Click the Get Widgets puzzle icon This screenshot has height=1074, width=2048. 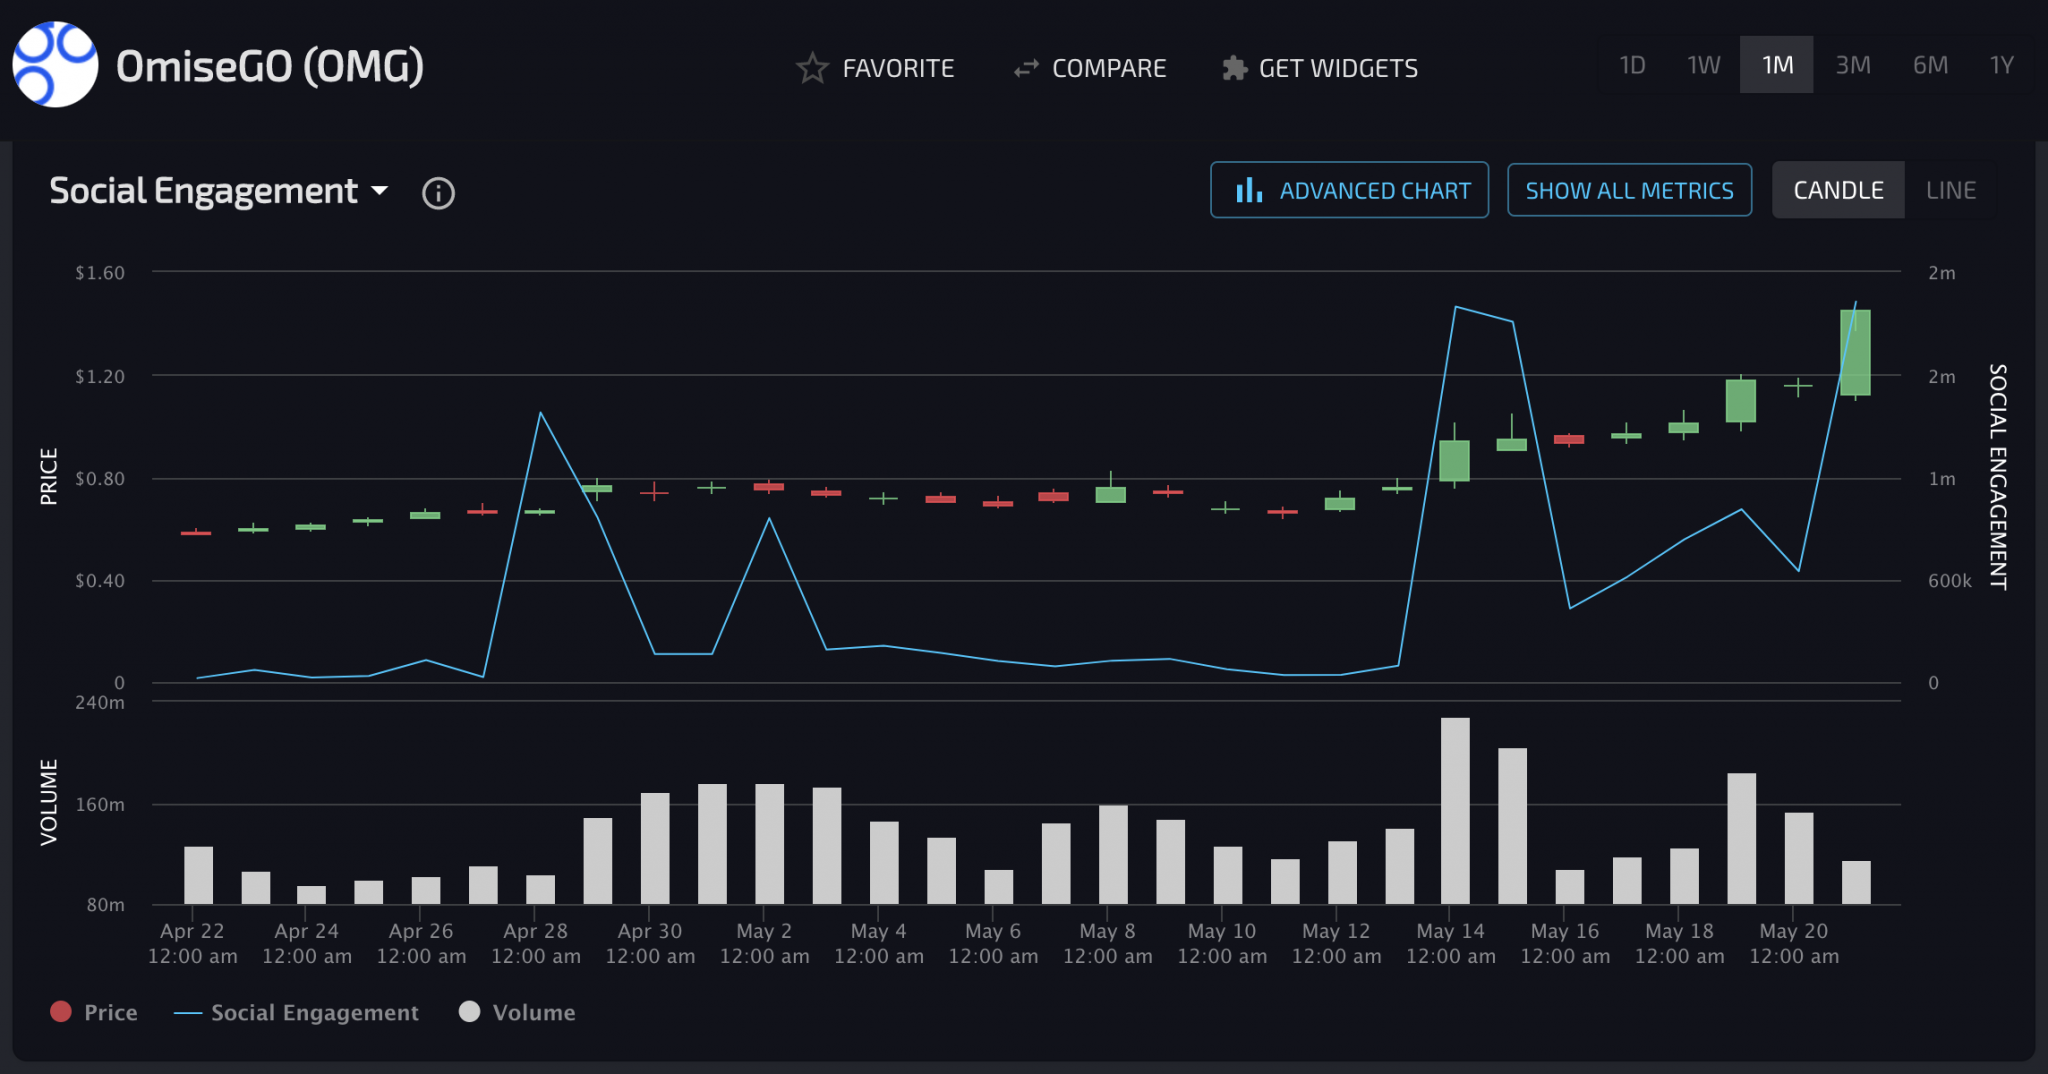(1234, 68)
